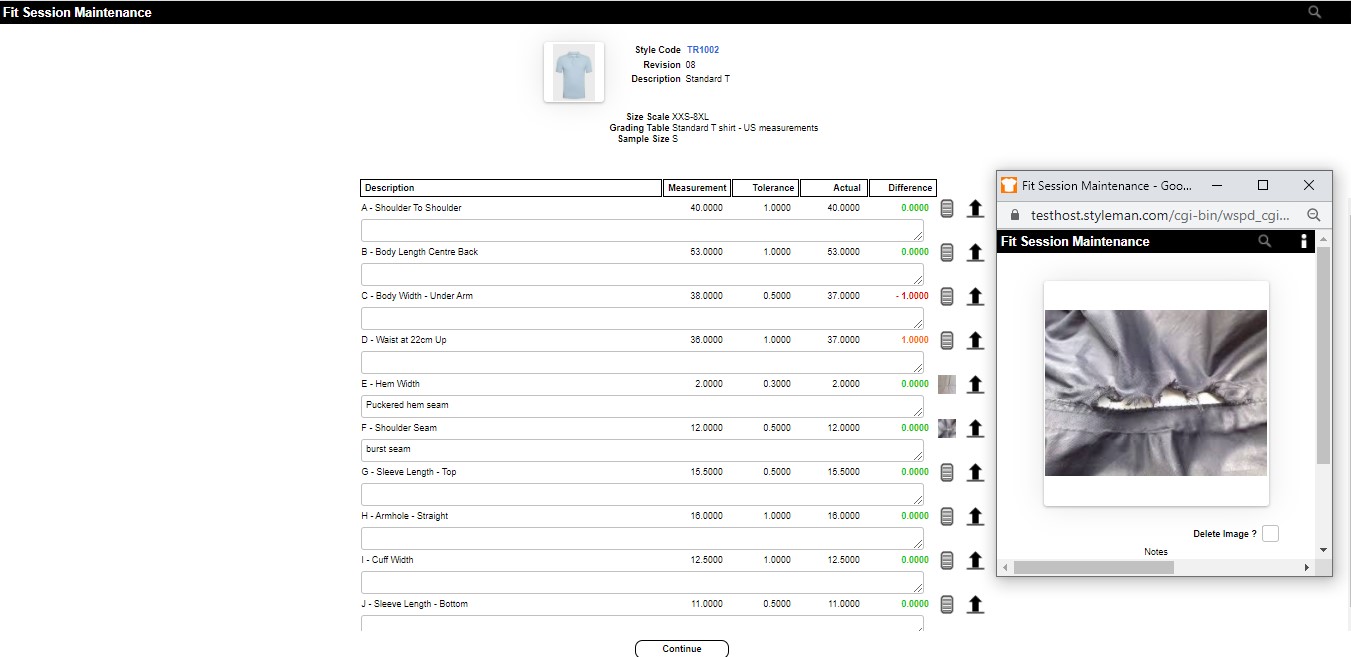Click the blue T-shirt style thumbnail
The image size is (1351, 657).
(574, 72)
